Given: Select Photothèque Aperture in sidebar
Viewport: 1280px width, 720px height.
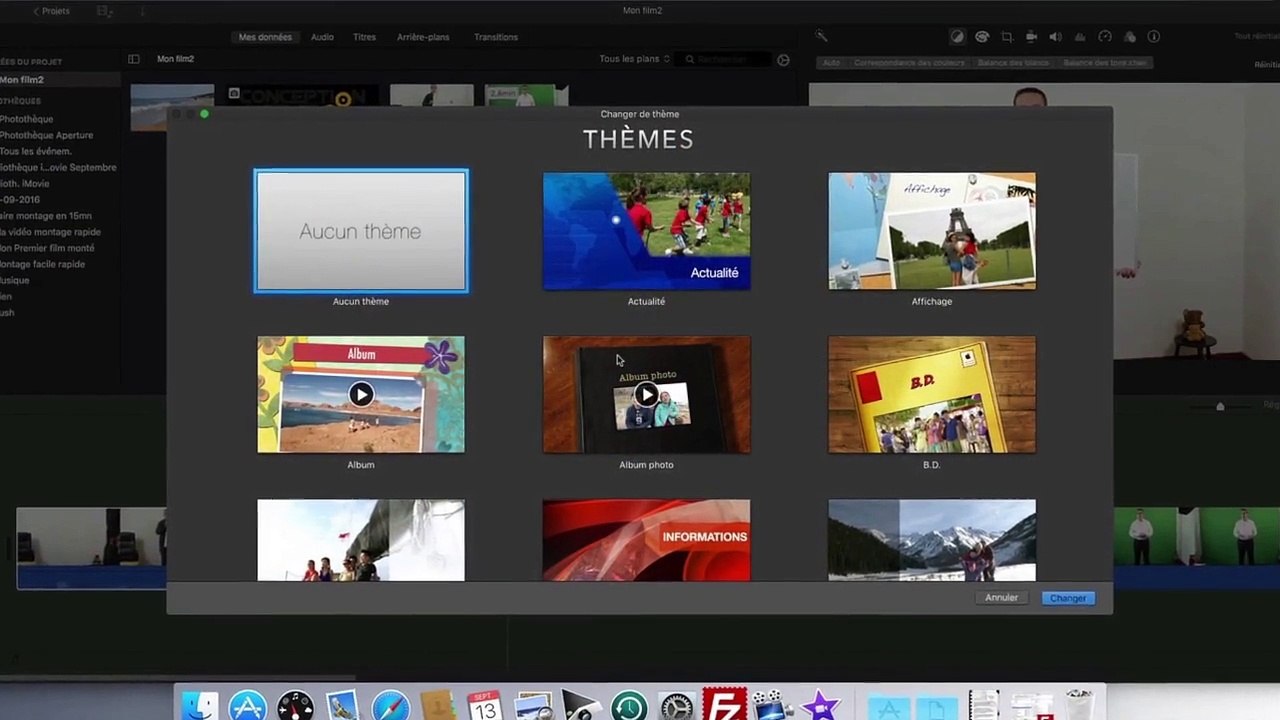Looking at the screenshot, I should point(46,135).
